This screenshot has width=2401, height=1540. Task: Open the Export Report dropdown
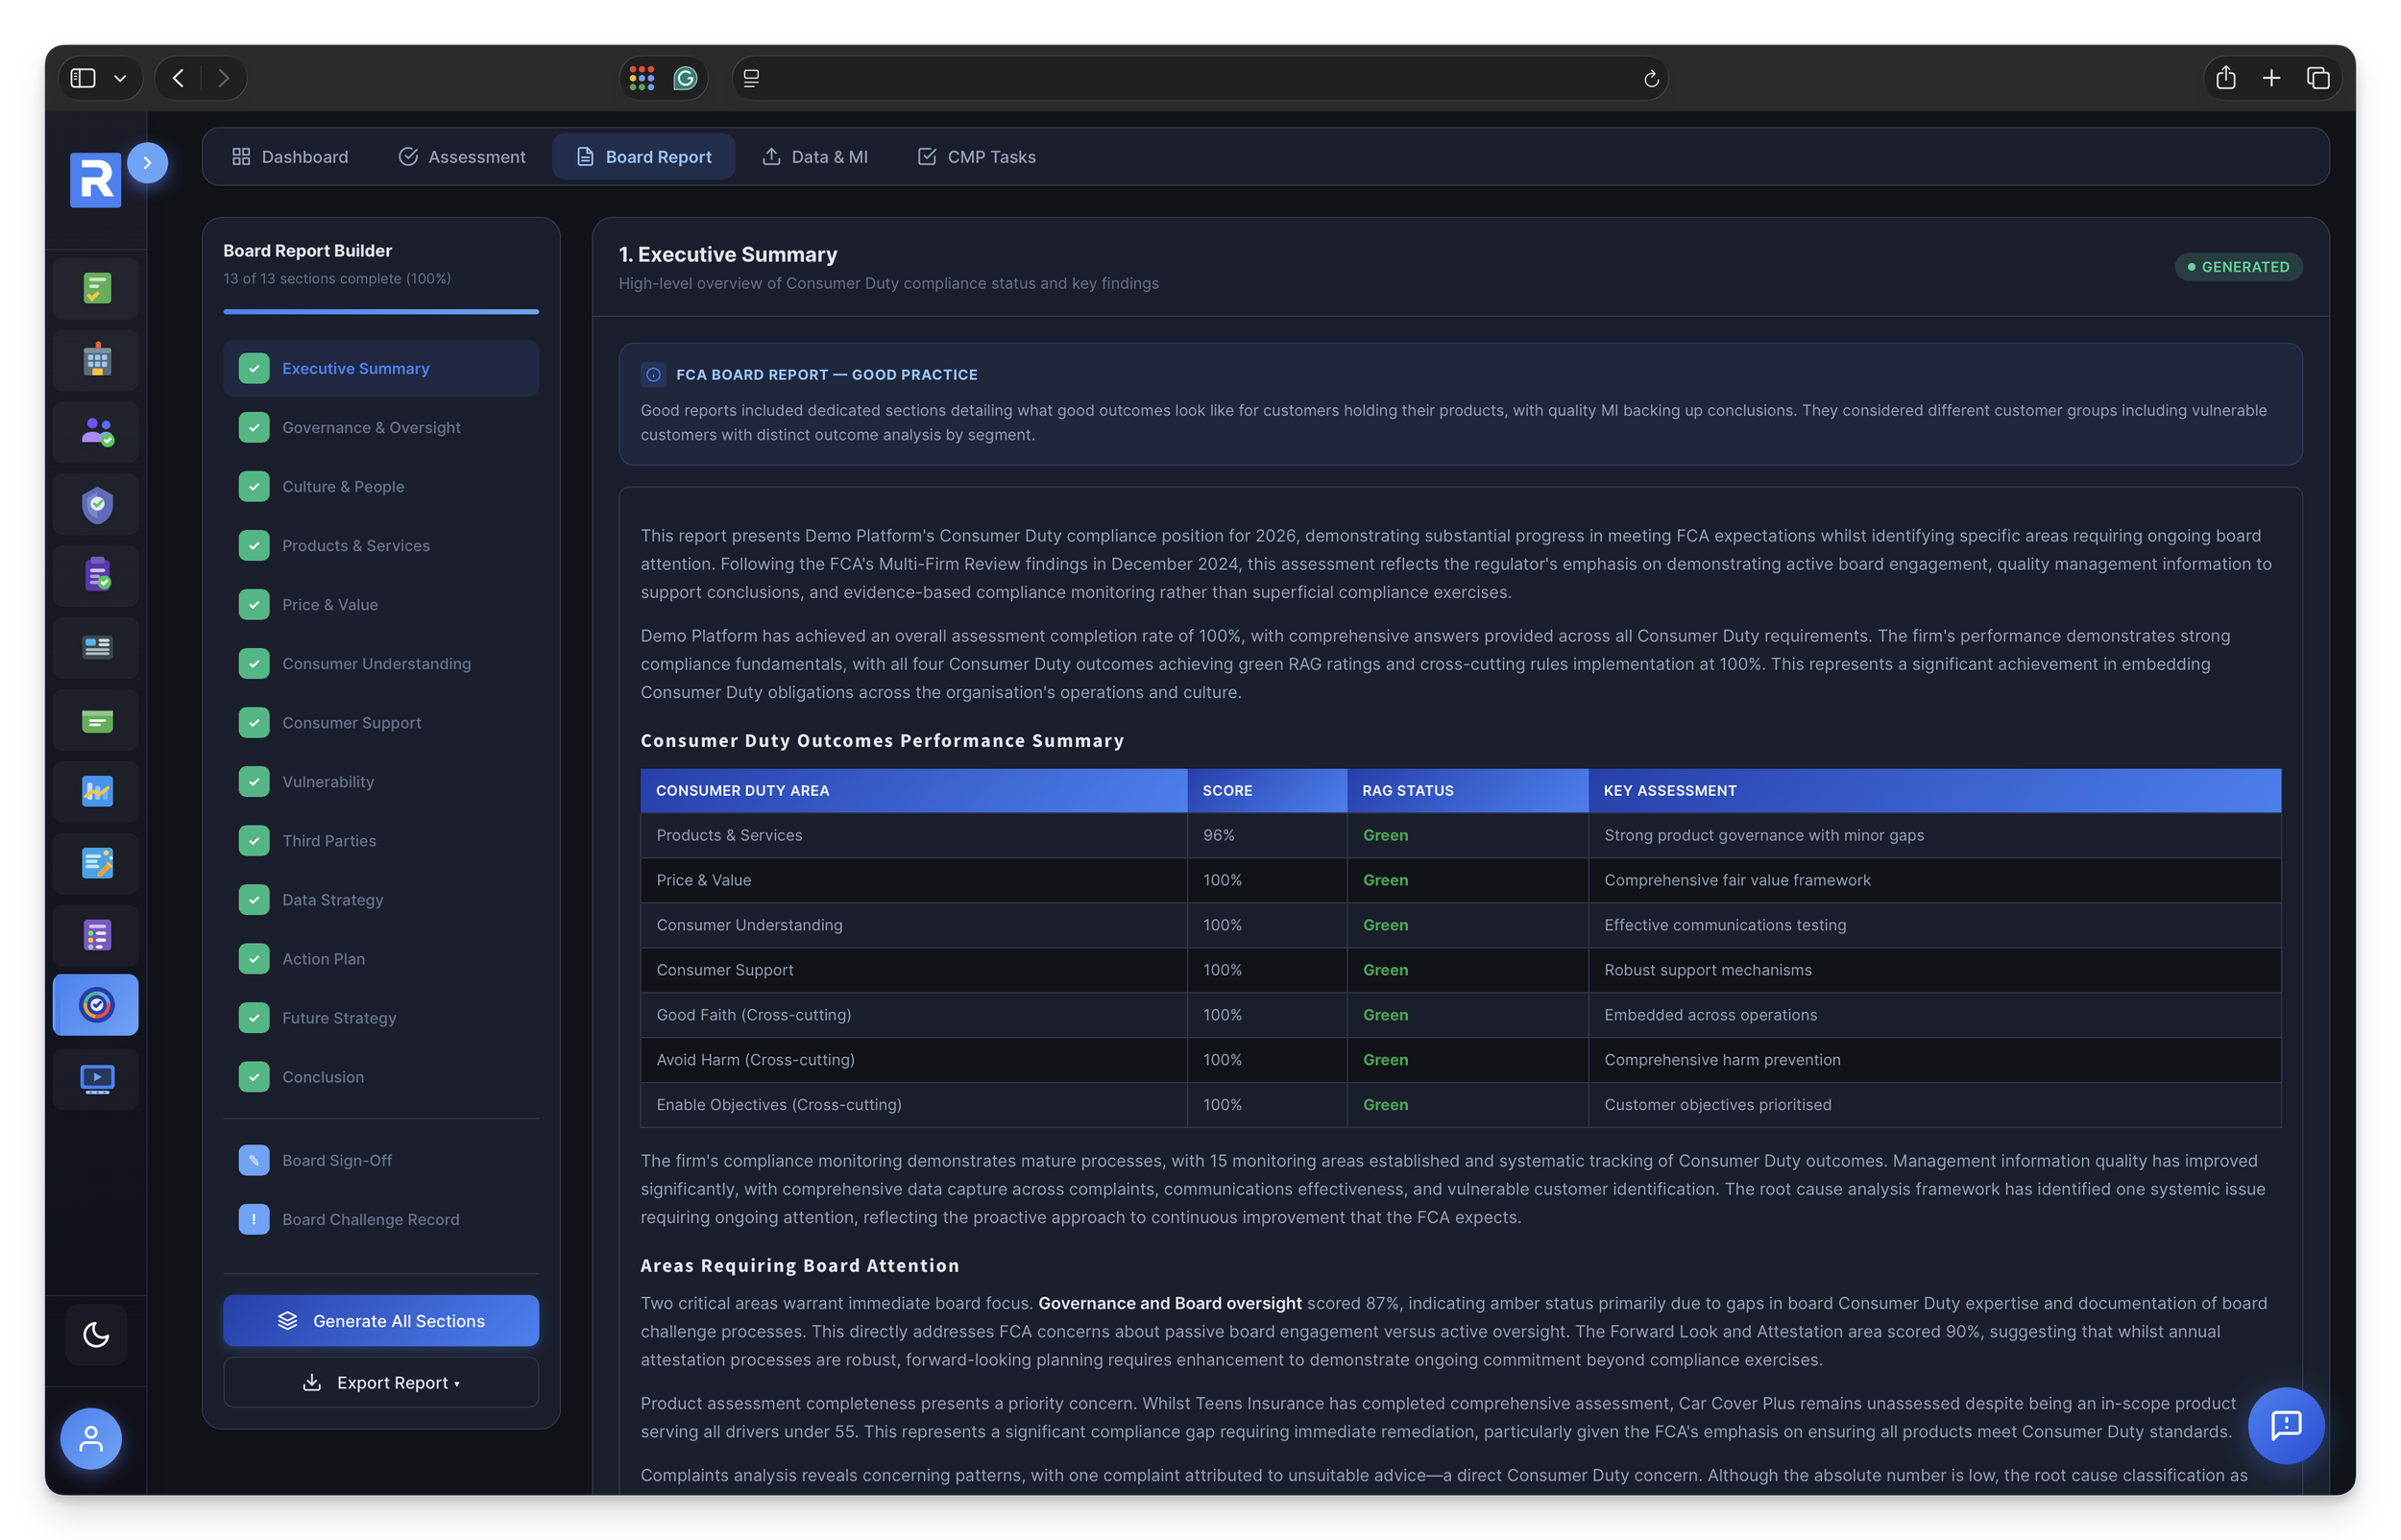click(x=381, y=1382)
